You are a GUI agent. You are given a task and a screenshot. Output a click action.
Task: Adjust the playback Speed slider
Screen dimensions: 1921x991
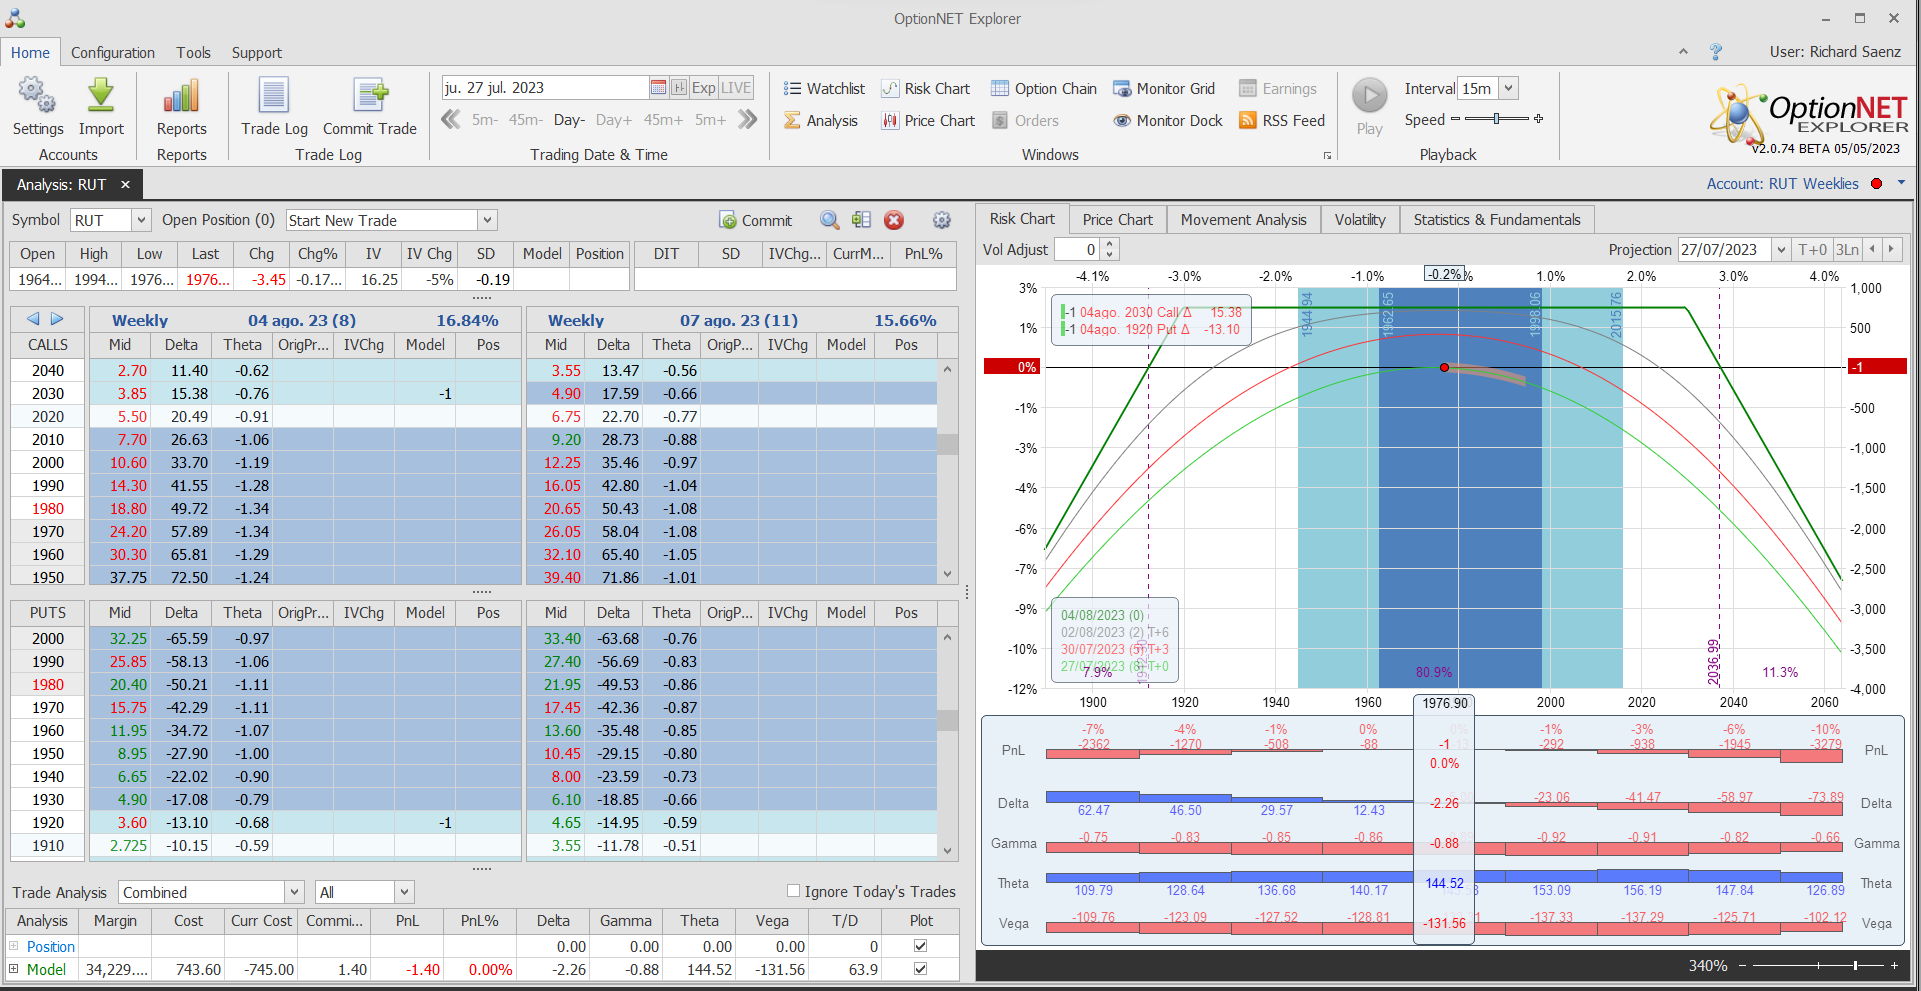click(1496, 119)
